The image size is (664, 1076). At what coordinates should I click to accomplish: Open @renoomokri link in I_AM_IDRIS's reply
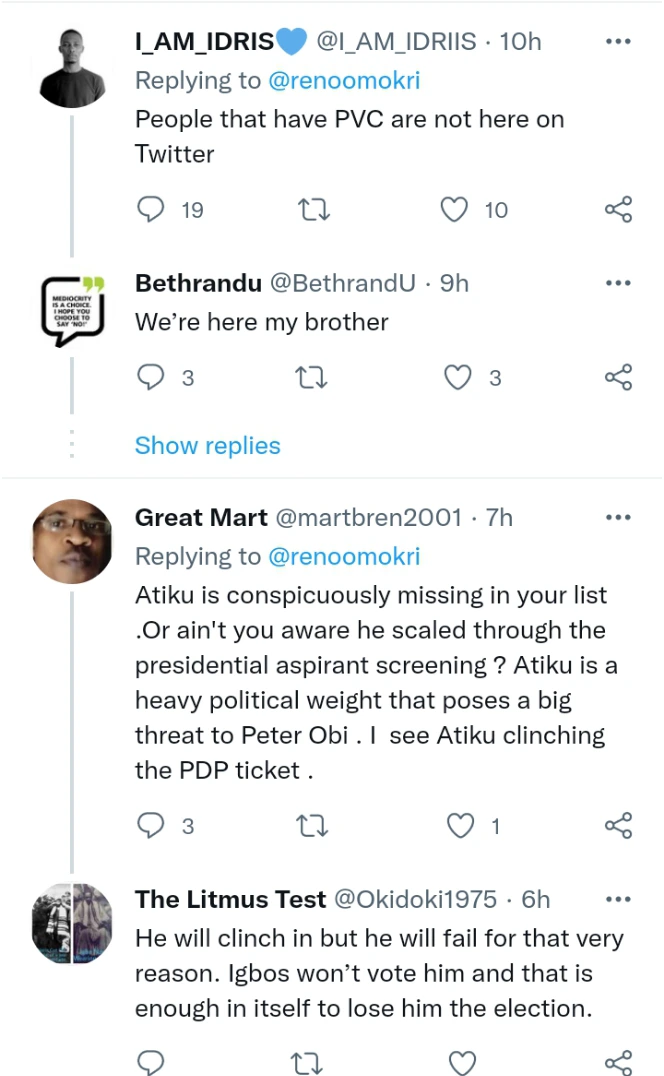pyautogui.click(x=345, y=80)
